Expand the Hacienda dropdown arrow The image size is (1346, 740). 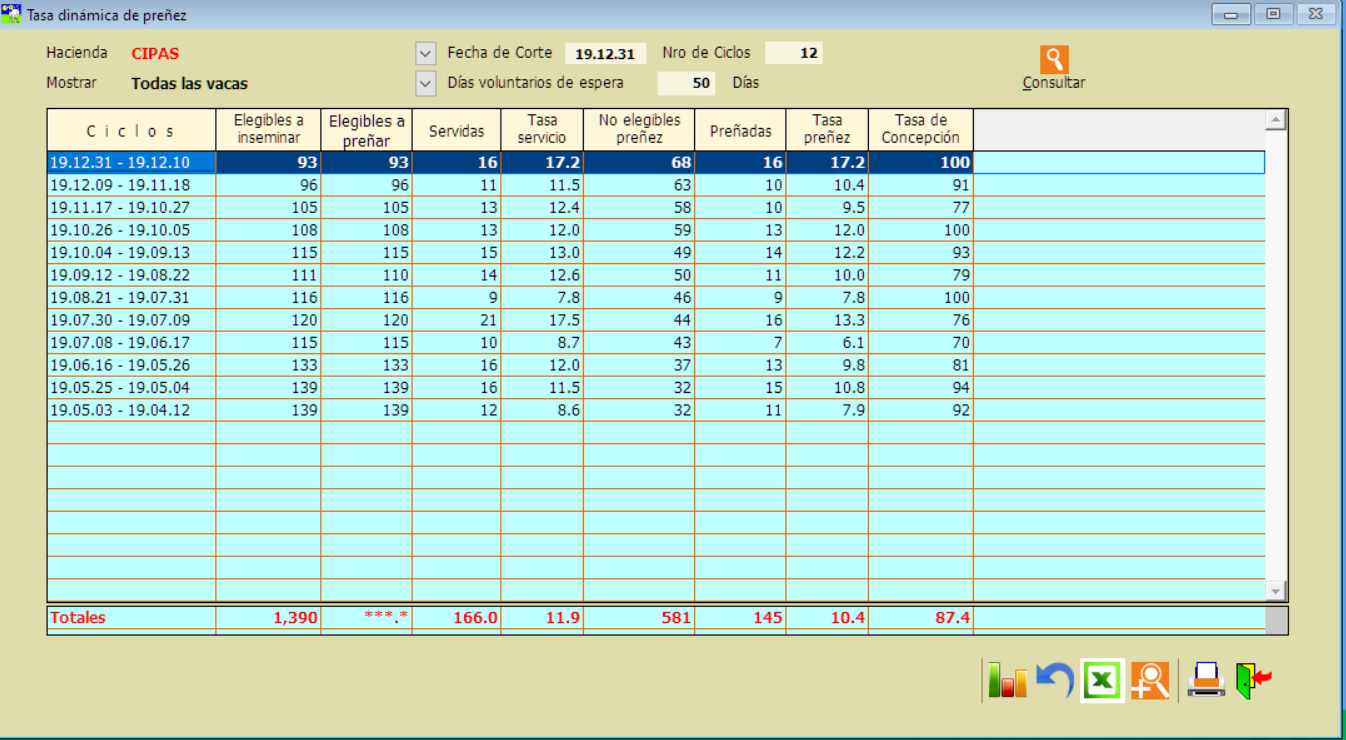click(x=426, y=53)
